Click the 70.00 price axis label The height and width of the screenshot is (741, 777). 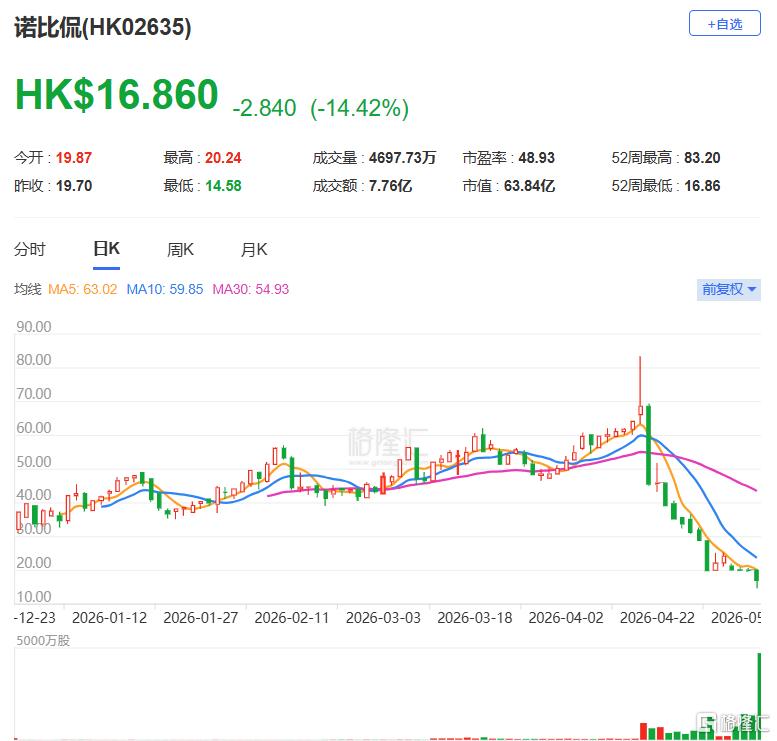coord(34,394)
